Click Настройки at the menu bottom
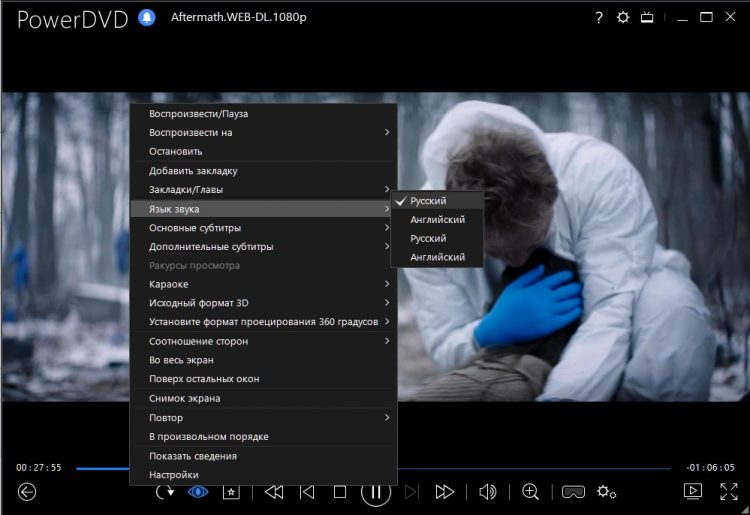Screen dimensions: 750x515 pos(174,474)
